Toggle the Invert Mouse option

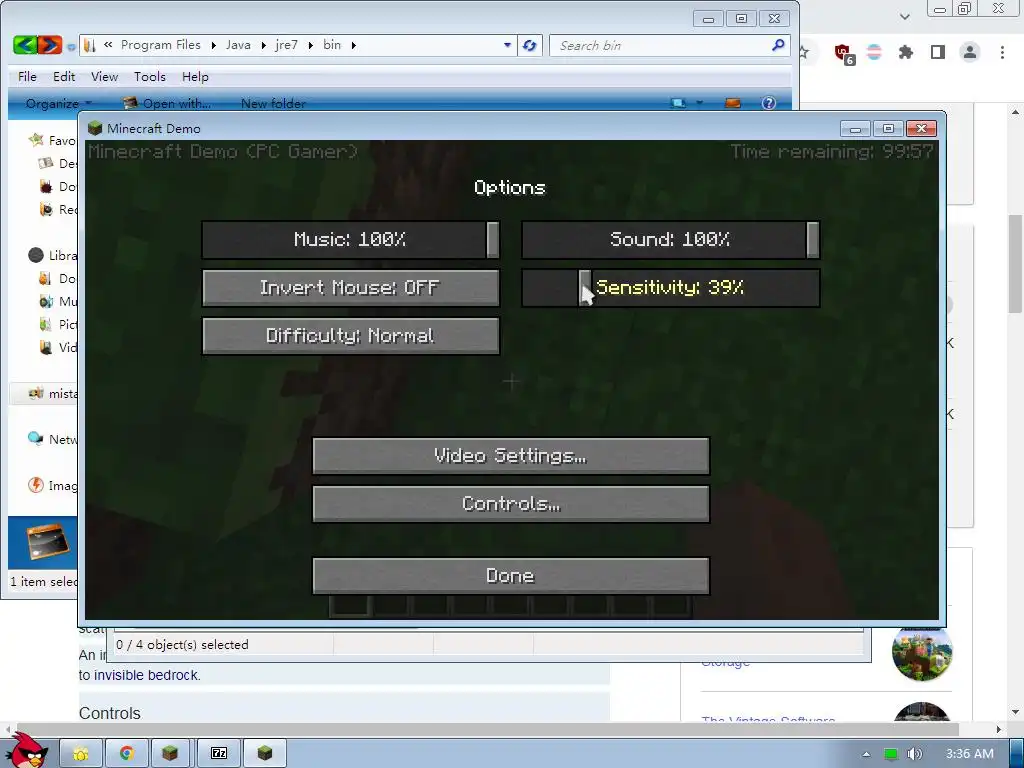(351, 288)
